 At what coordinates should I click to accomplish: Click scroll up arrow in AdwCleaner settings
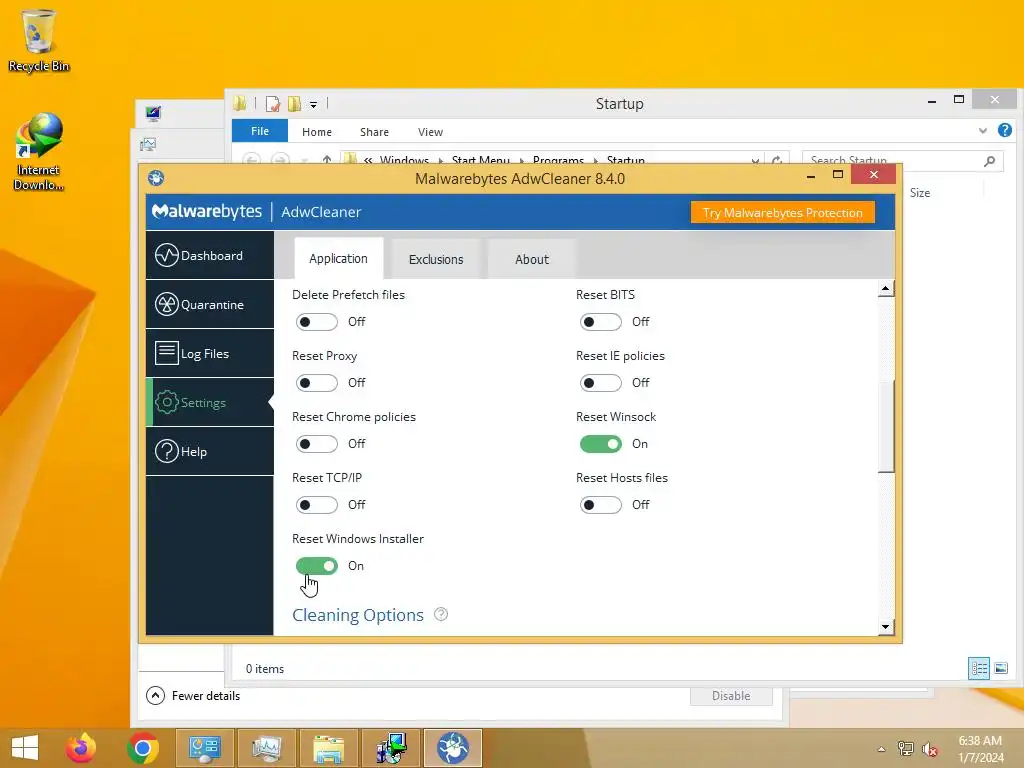click(x=886, y=288)
